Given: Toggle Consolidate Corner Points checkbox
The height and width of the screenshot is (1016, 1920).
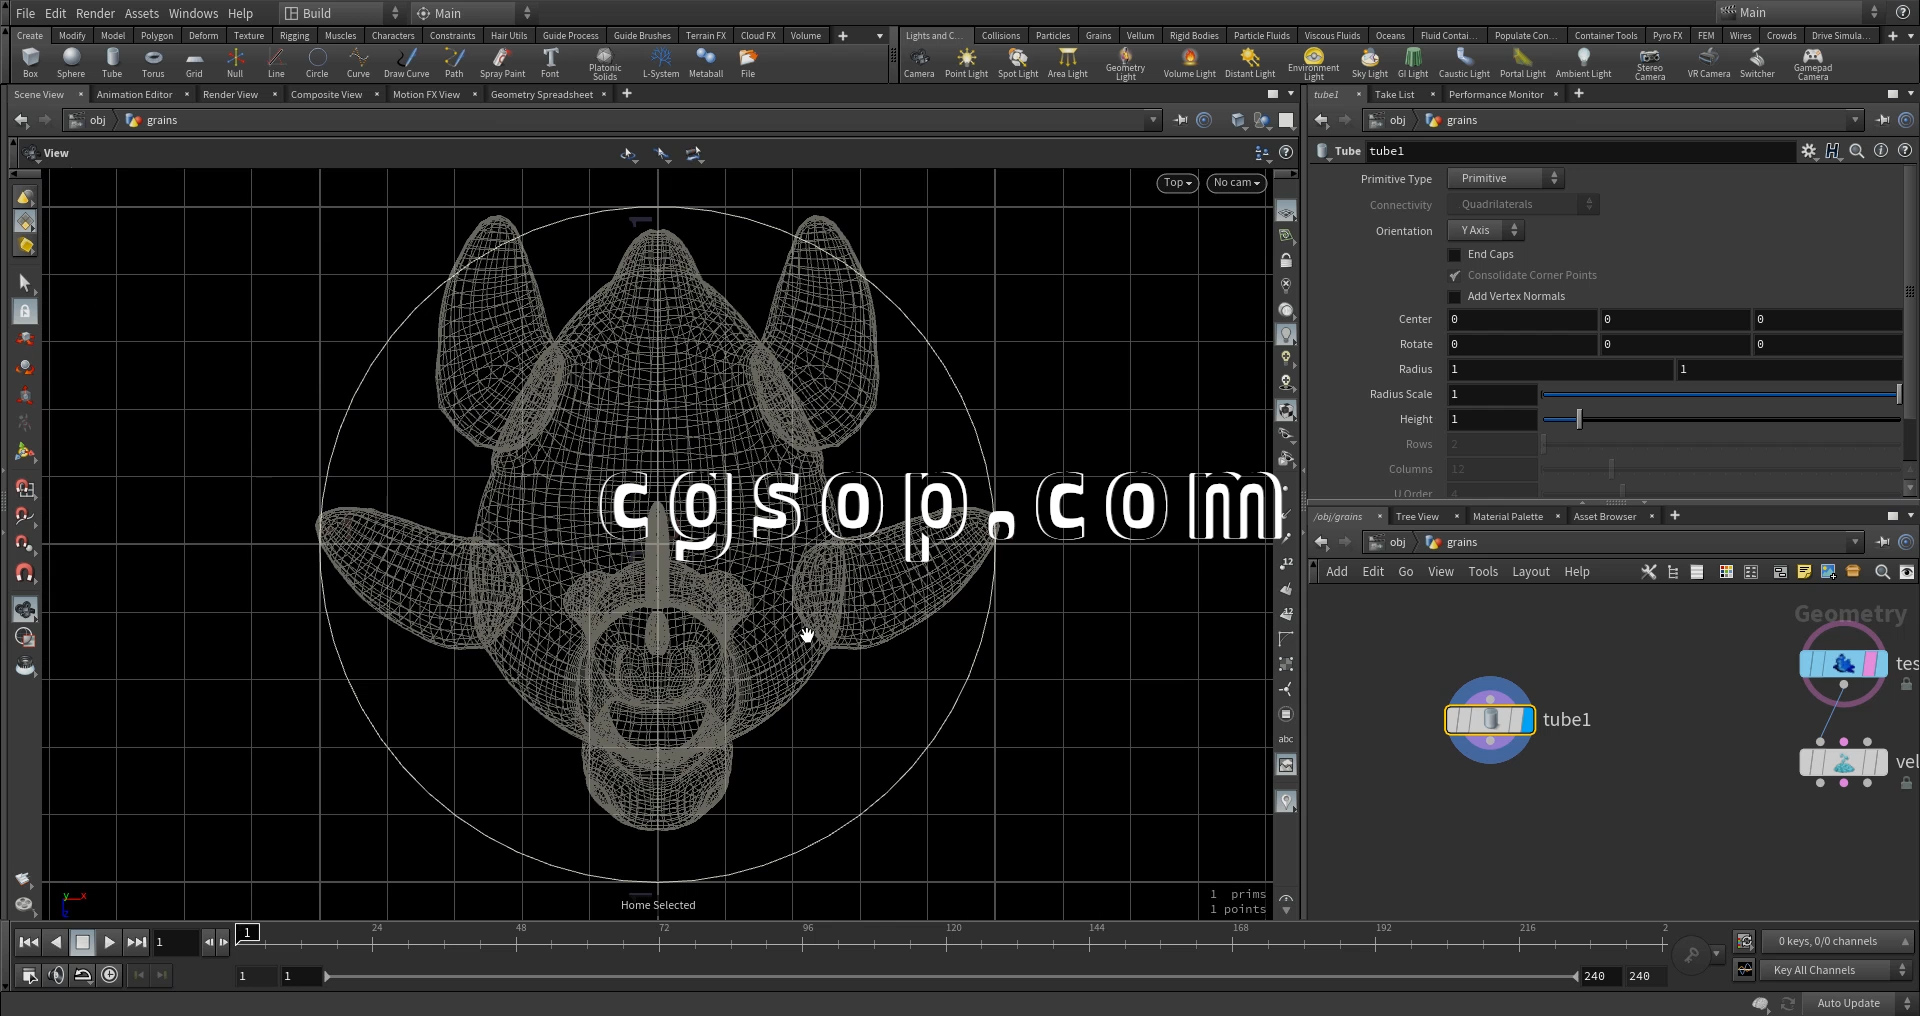Looking at the screenshot, I should point(1455,276).
